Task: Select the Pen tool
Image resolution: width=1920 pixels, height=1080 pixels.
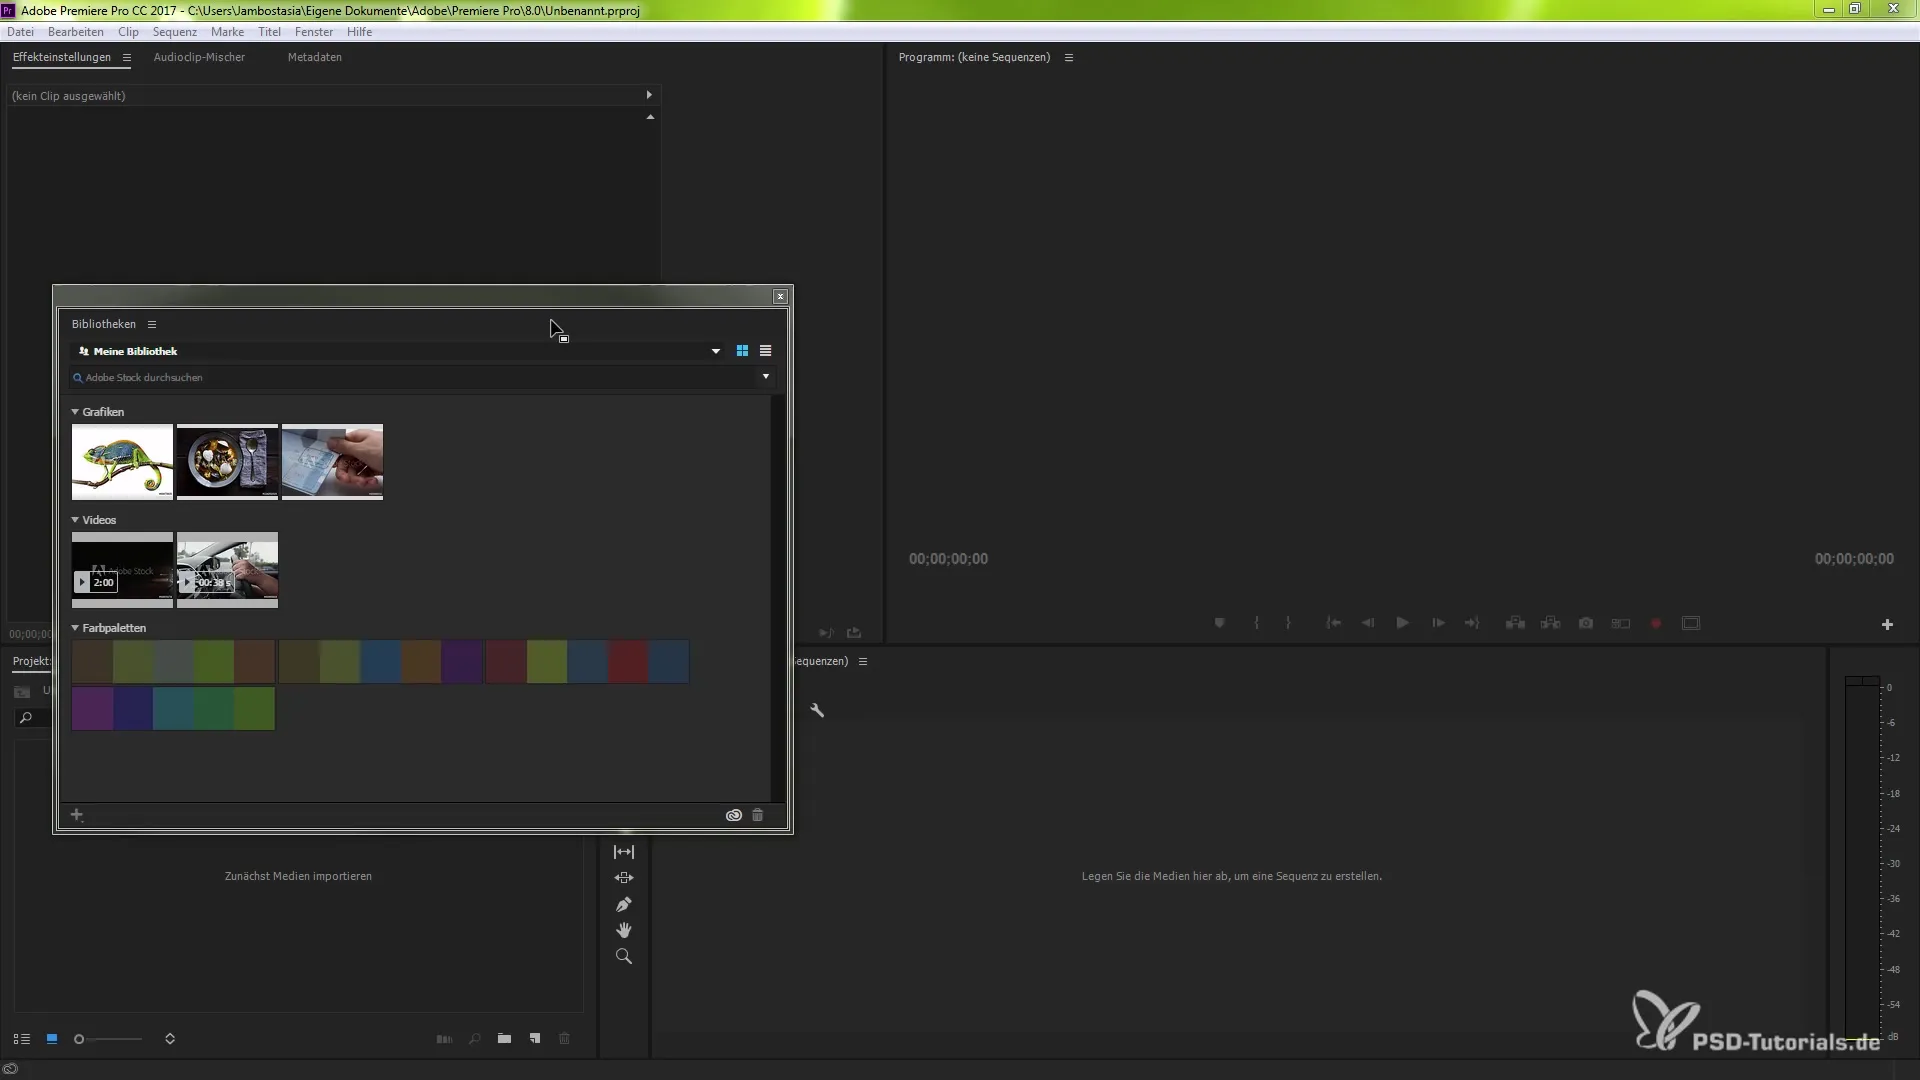Action: pos(623,904)
